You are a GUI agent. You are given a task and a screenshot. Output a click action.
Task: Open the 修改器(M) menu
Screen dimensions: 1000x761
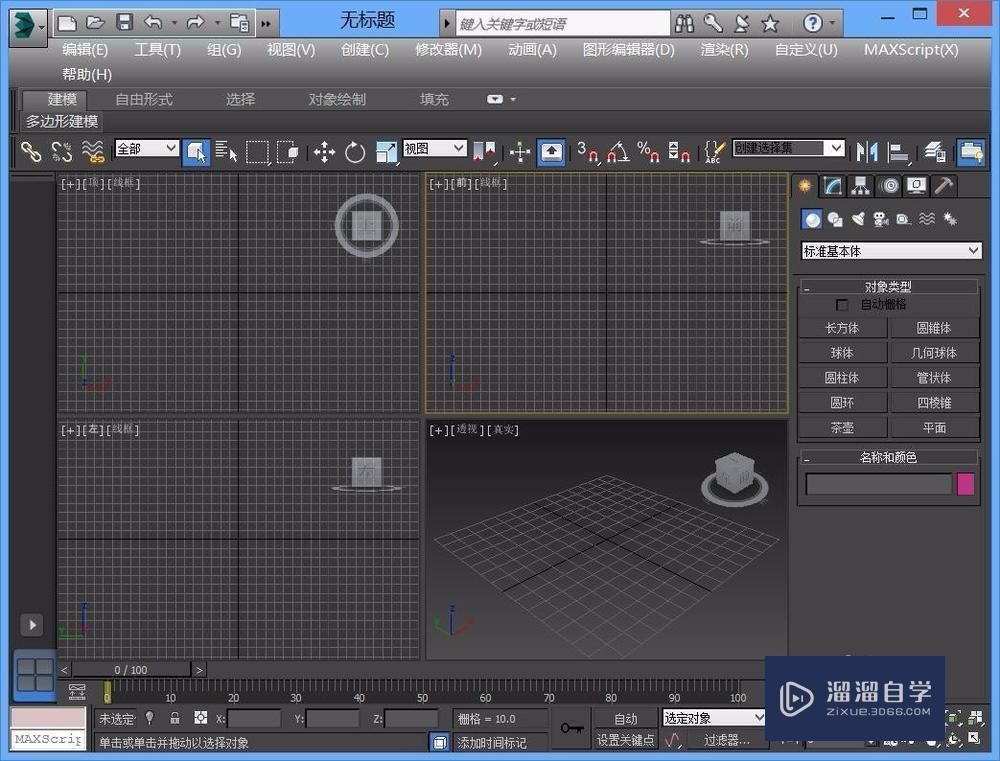448,50
